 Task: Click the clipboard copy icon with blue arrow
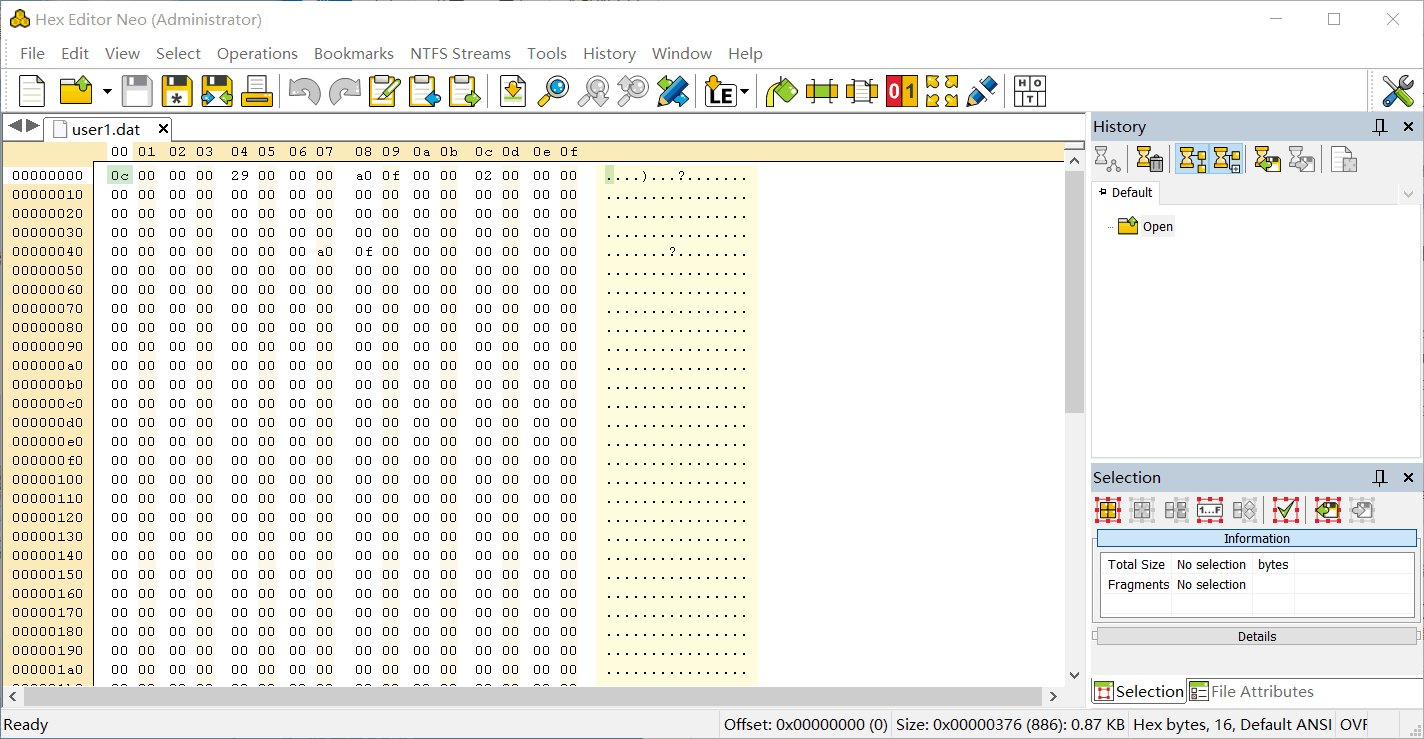point(424,91)
